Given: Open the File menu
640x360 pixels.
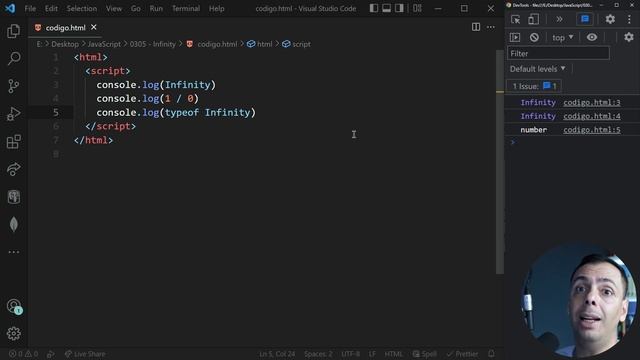Looking at the screenshot, I should coord(30,8).
